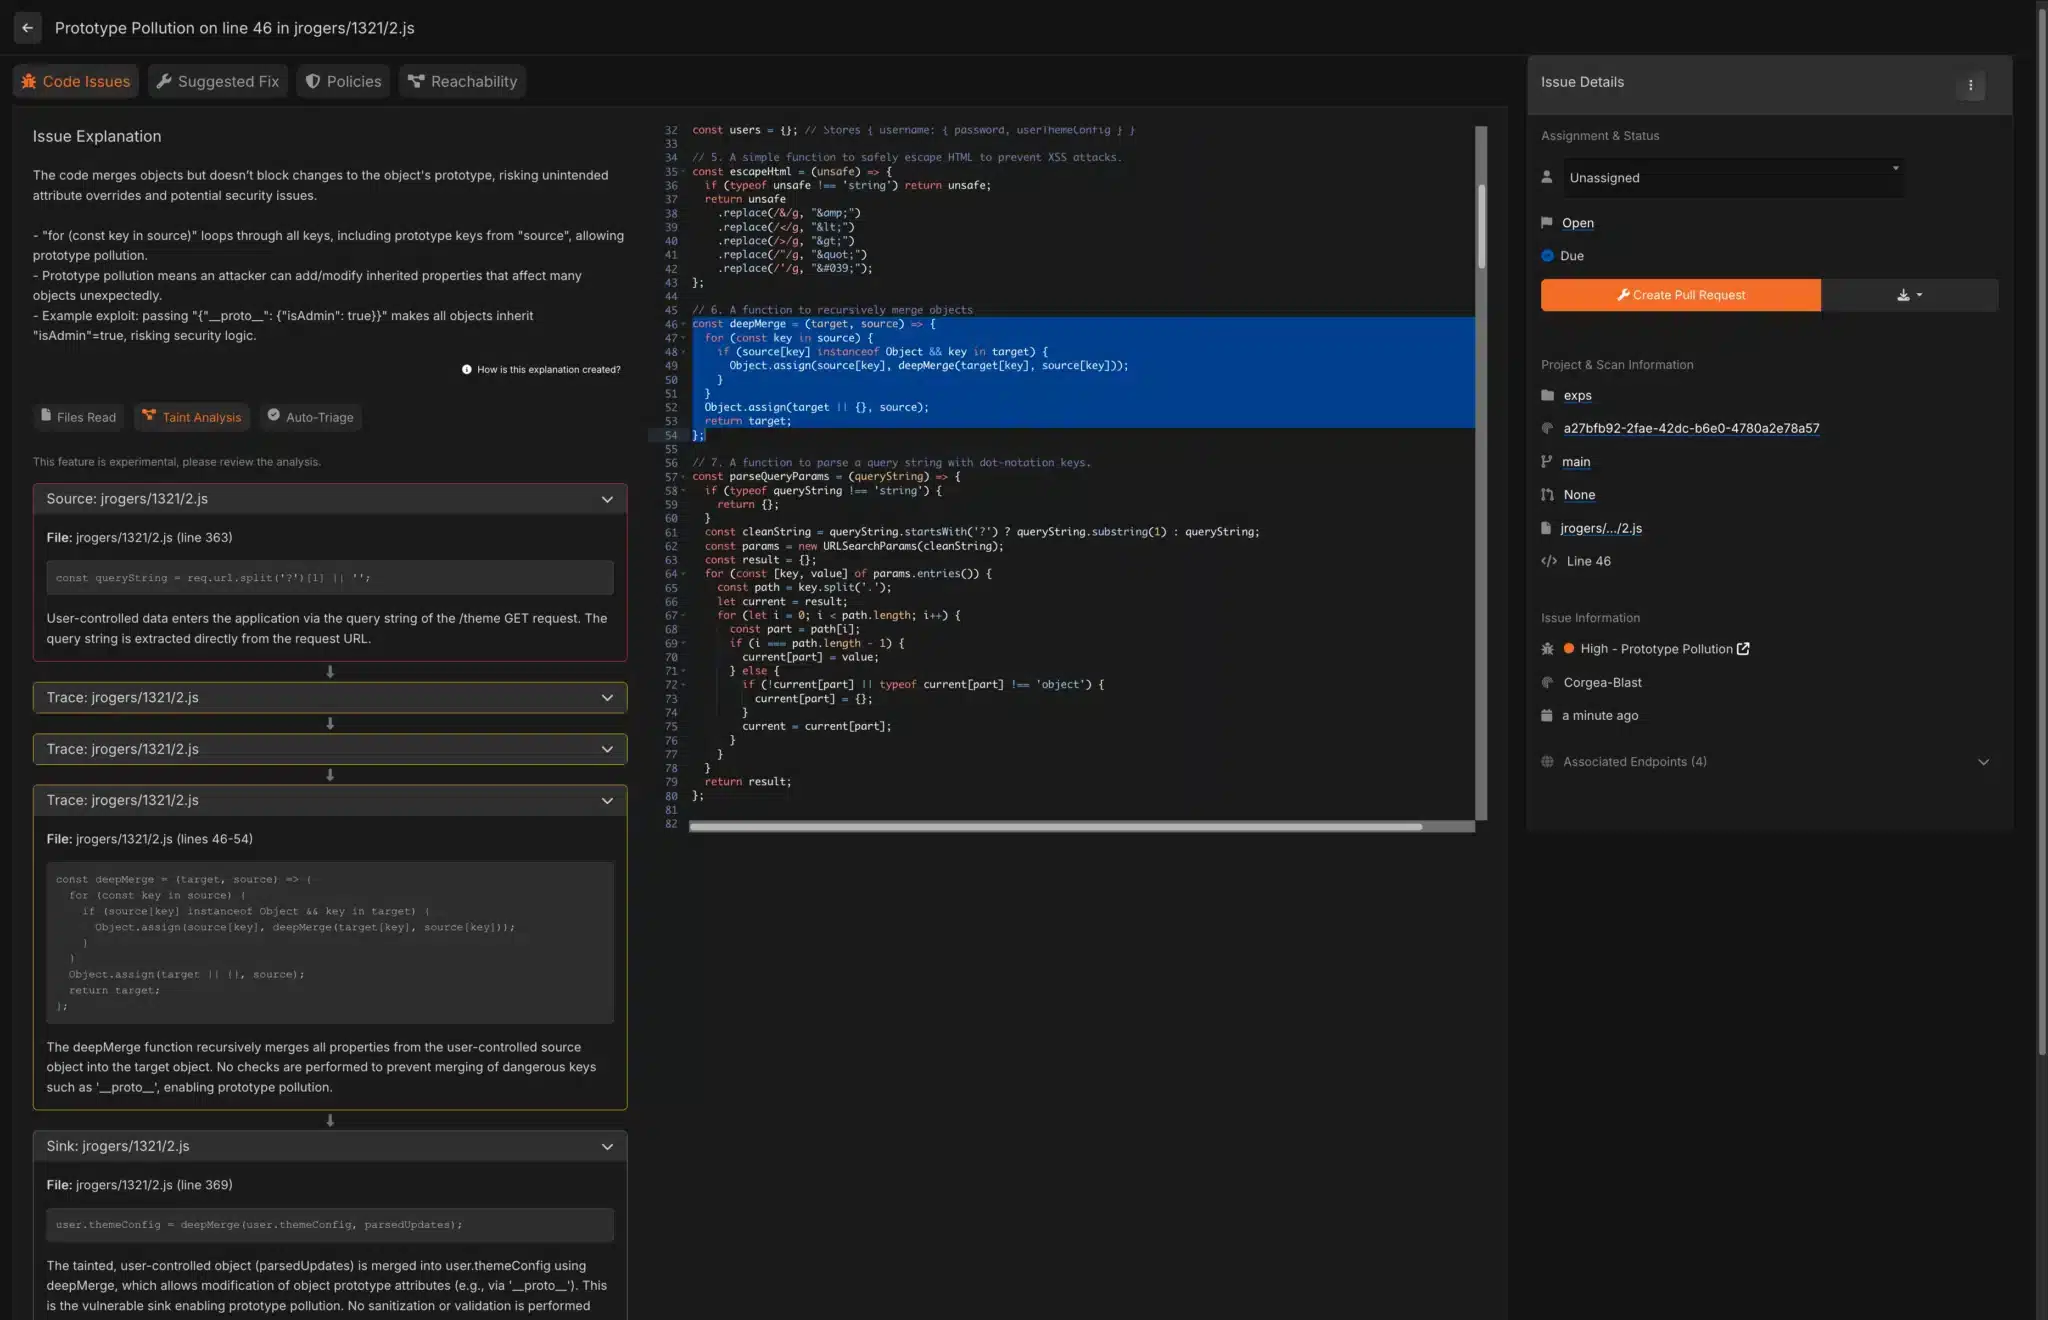
Task: Select the Files Read tab
Action: click(x=78, y=417)
